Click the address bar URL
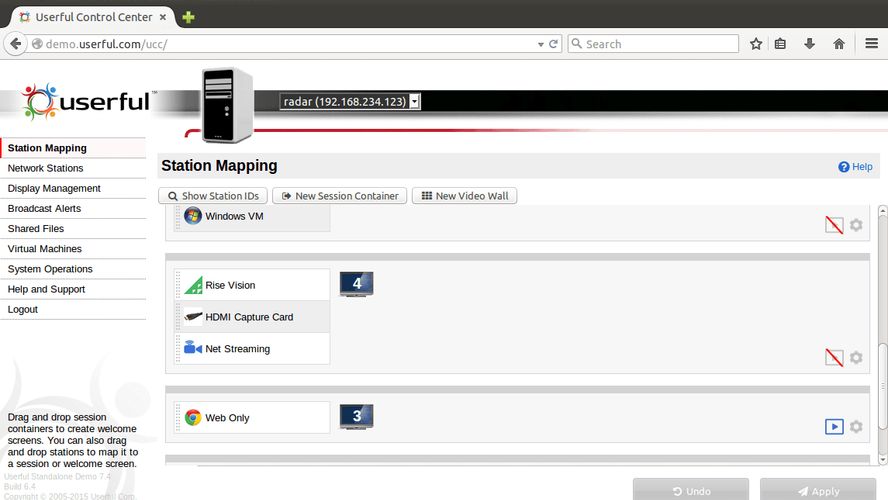 [x=106, y=44]
